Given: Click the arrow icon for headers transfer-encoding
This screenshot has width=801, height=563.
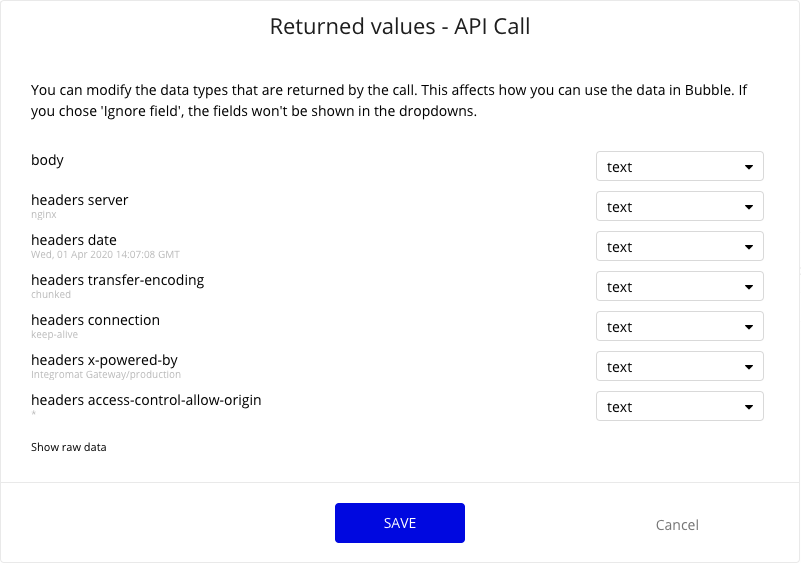Looking at the screenshot, I should pos(749,287).
